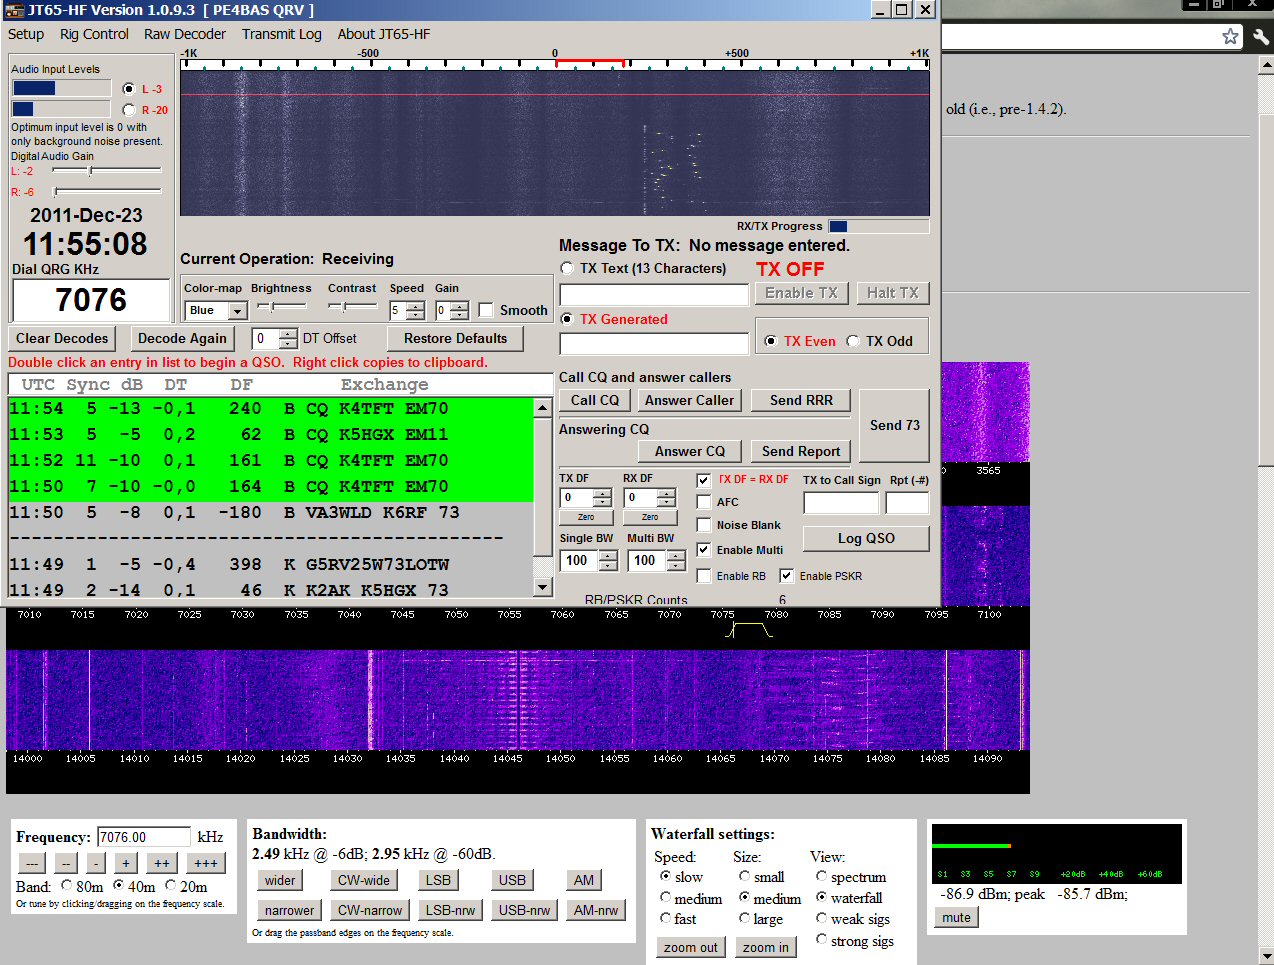1274x965 pixels.
Task: Open the Transmit Log menu
Action: coord(281,34)
